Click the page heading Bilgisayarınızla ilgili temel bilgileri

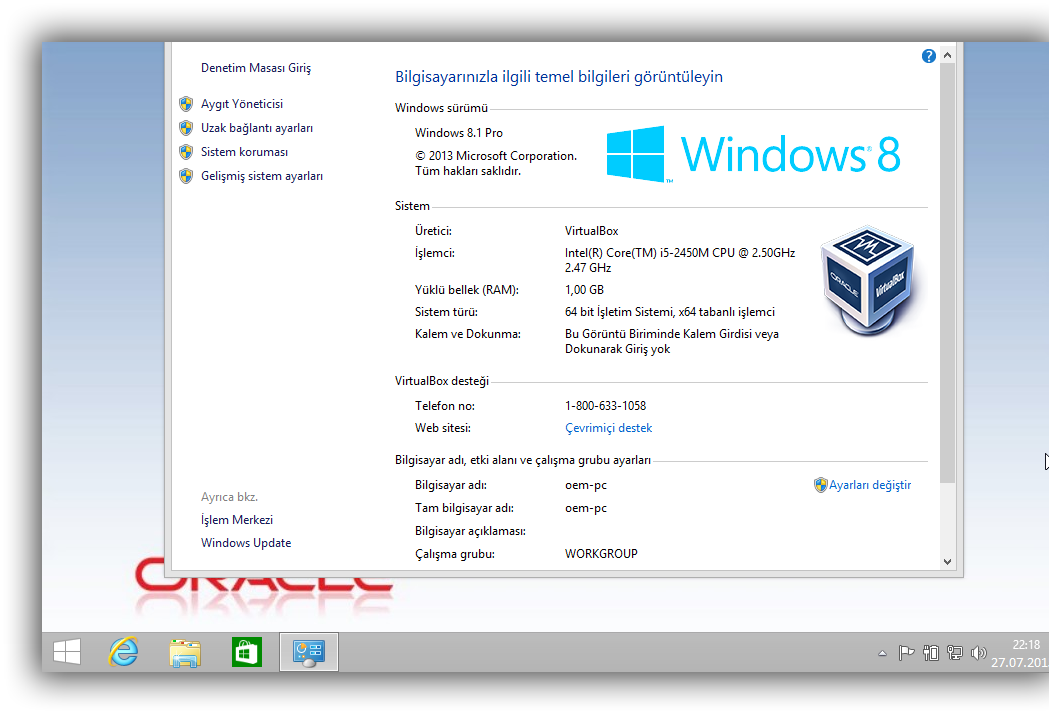pos(559,77)
